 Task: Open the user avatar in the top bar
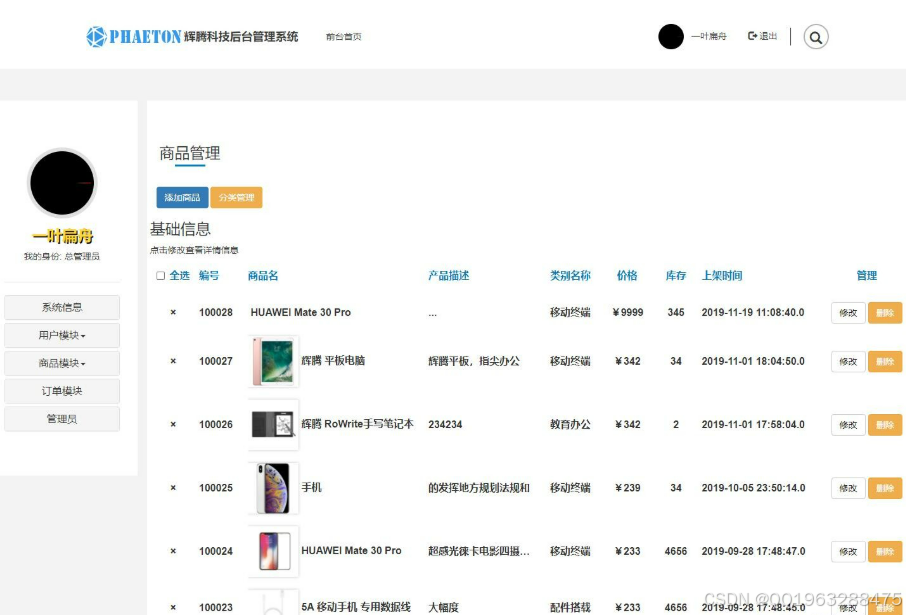pos(670,36)
